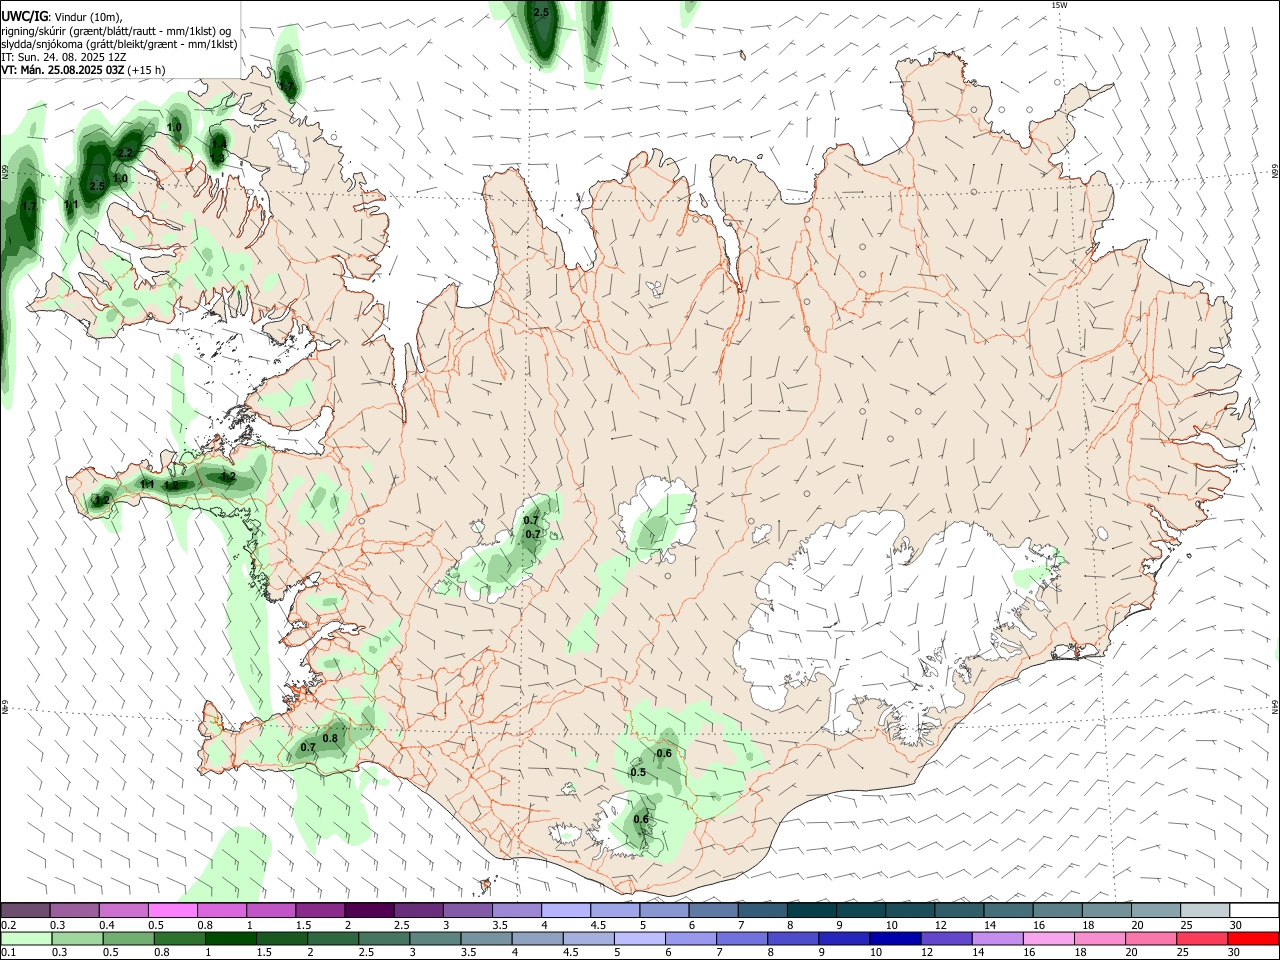Click the '0.2' label in the top legend scale
This screenshot has height=960, width=1280.
pos(9,925)
